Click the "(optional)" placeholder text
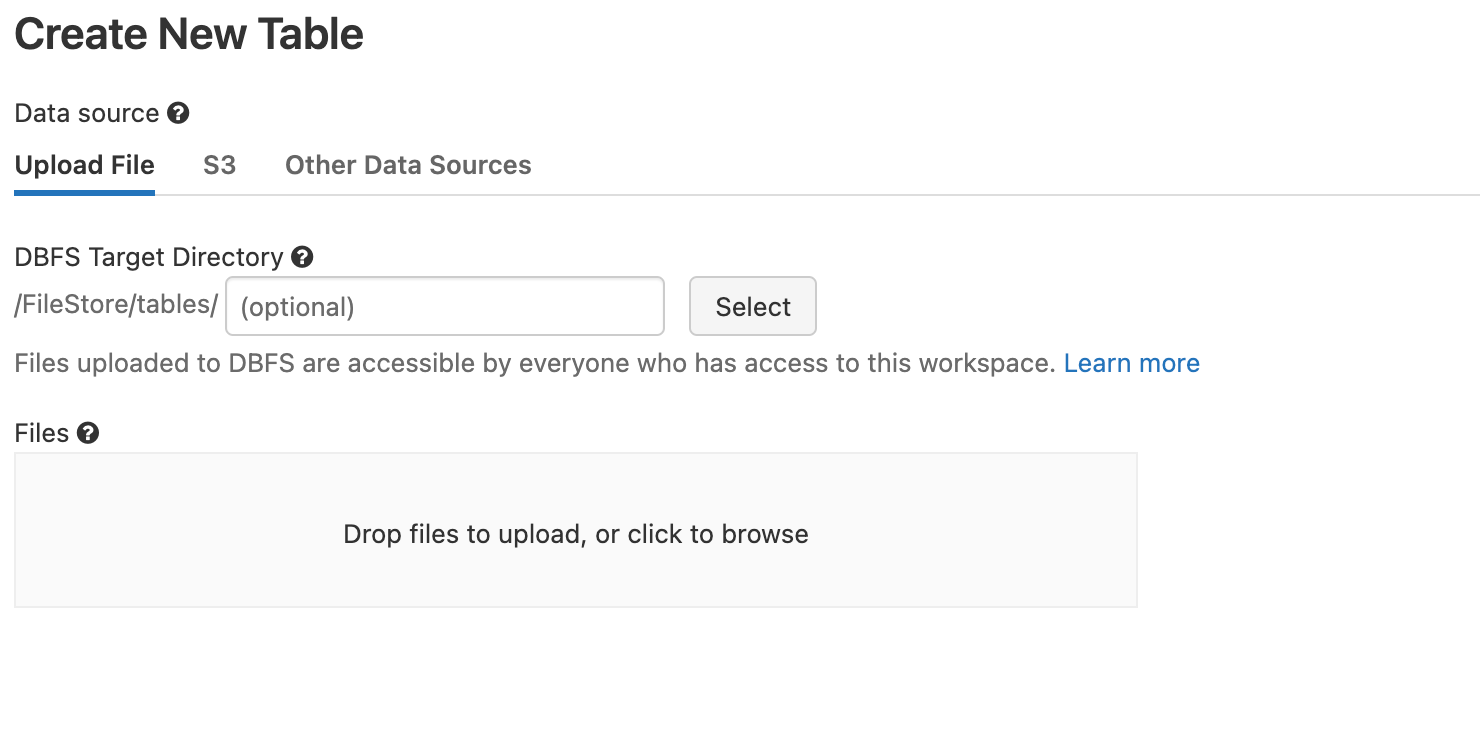1480x752 pixels. click(297, 307)
